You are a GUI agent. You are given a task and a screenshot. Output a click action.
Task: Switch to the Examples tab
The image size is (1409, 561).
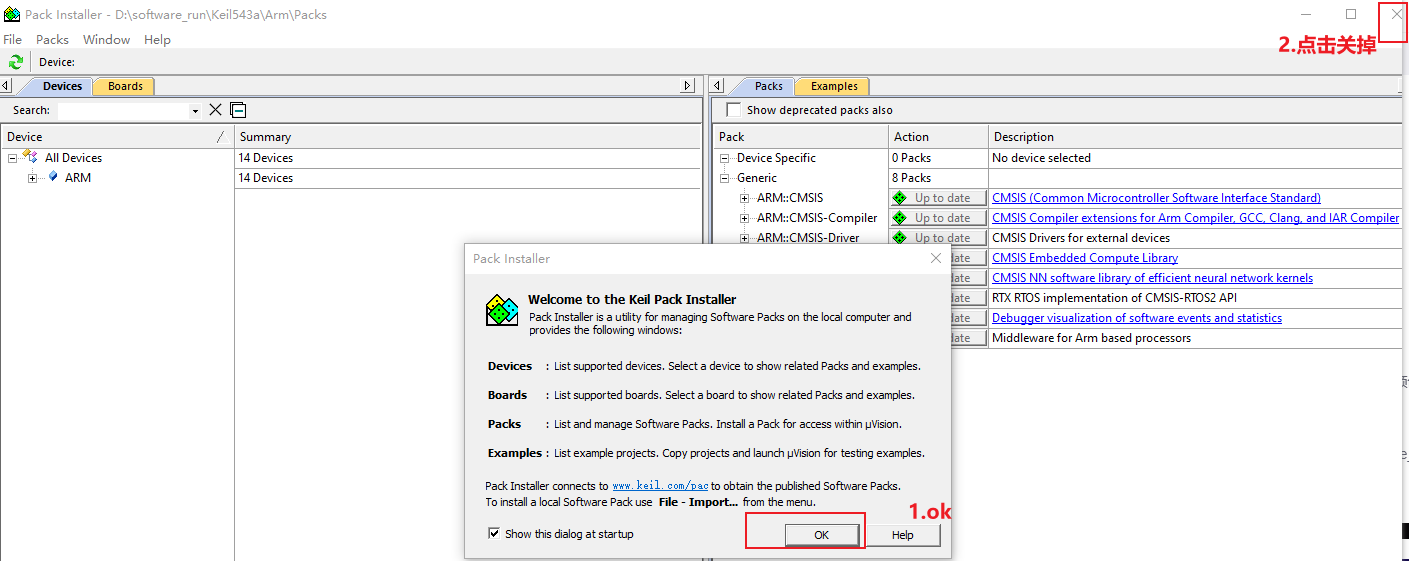click(x=834, y=86)
